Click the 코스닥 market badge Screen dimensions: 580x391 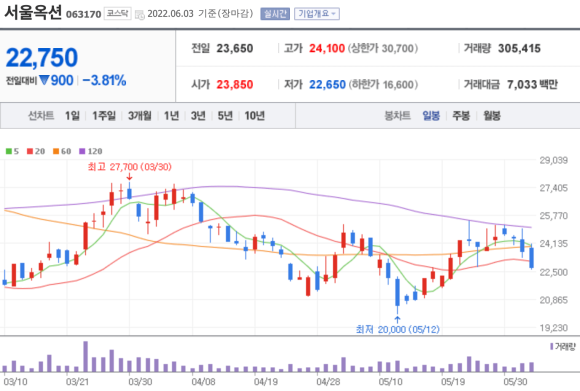click(118, 13)
